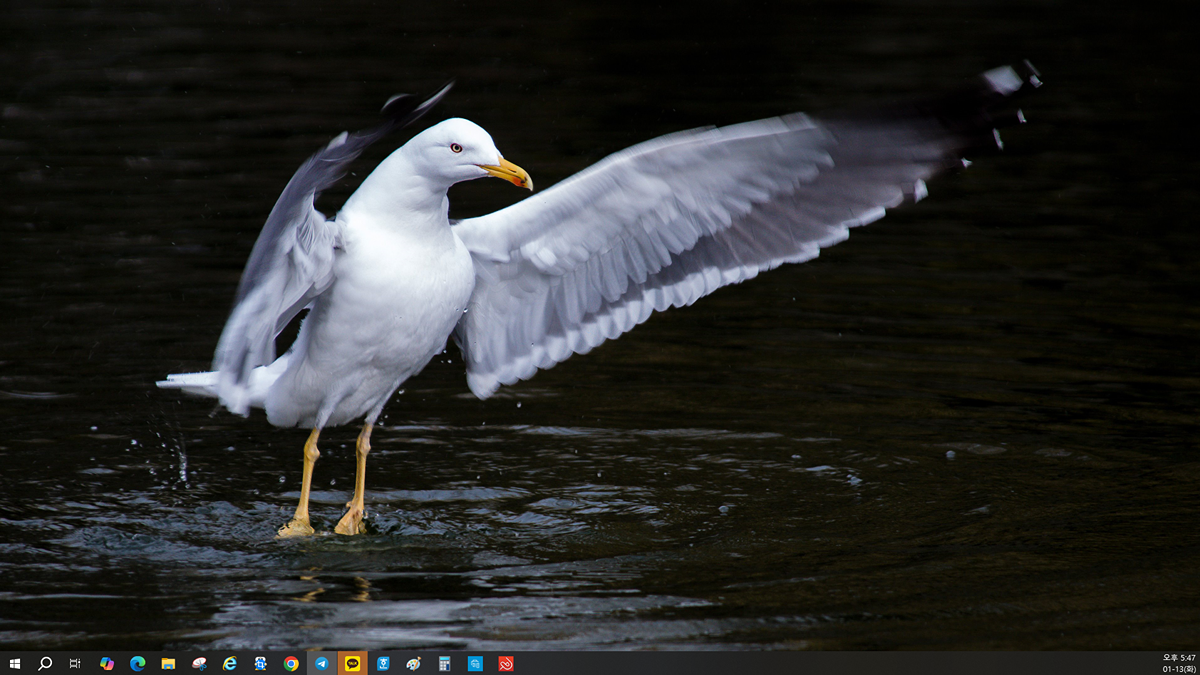Click the light blue icon beside Calculator
1200x675 pixels.
[x=475, y=663]
